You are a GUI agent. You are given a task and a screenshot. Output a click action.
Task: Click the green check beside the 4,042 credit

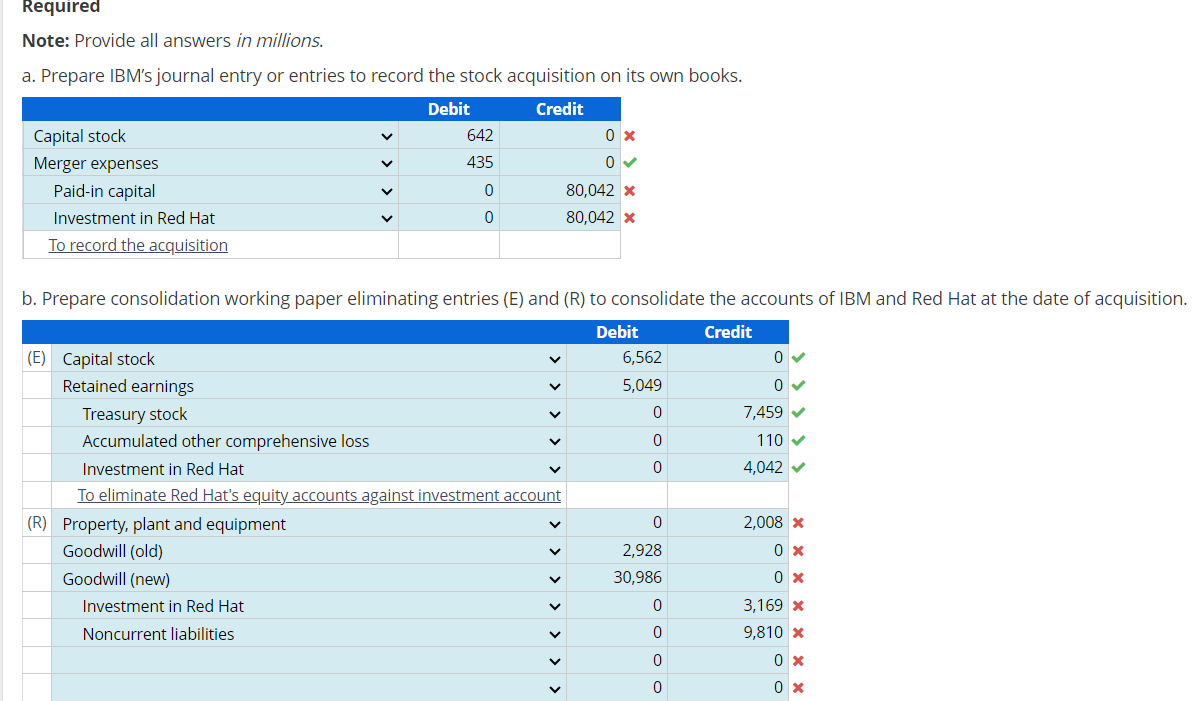coord(799,467)
